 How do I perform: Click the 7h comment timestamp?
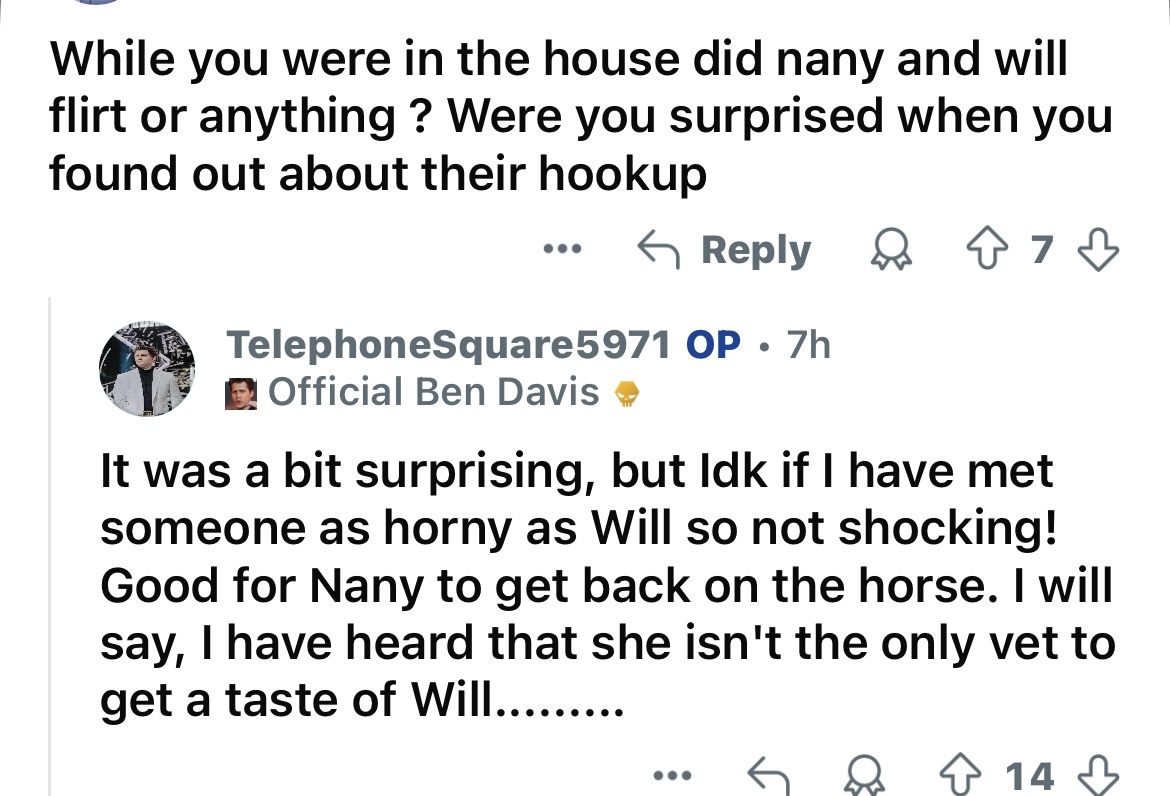tap(808, 345)
